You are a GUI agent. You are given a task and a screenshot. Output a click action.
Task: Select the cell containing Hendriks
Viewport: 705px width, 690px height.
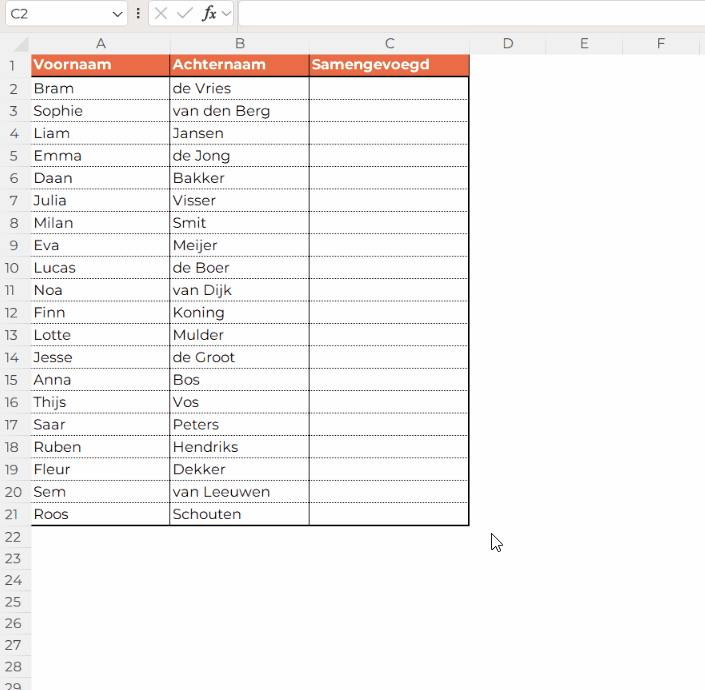click(x=240, y=447)
